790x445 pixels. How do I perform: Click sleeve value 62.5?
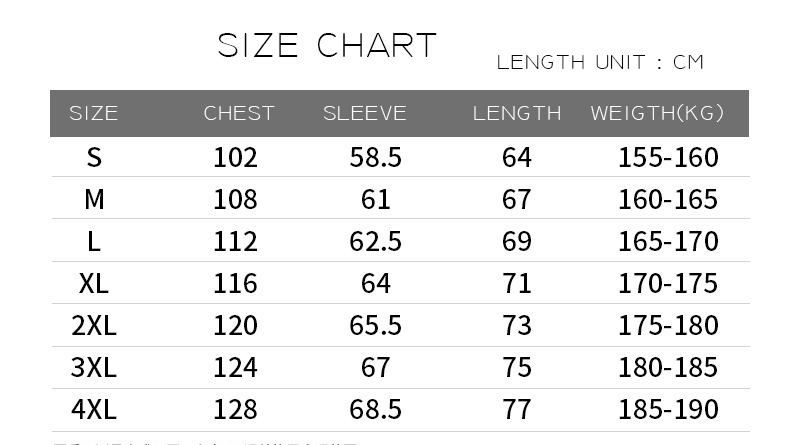[375, 241]
